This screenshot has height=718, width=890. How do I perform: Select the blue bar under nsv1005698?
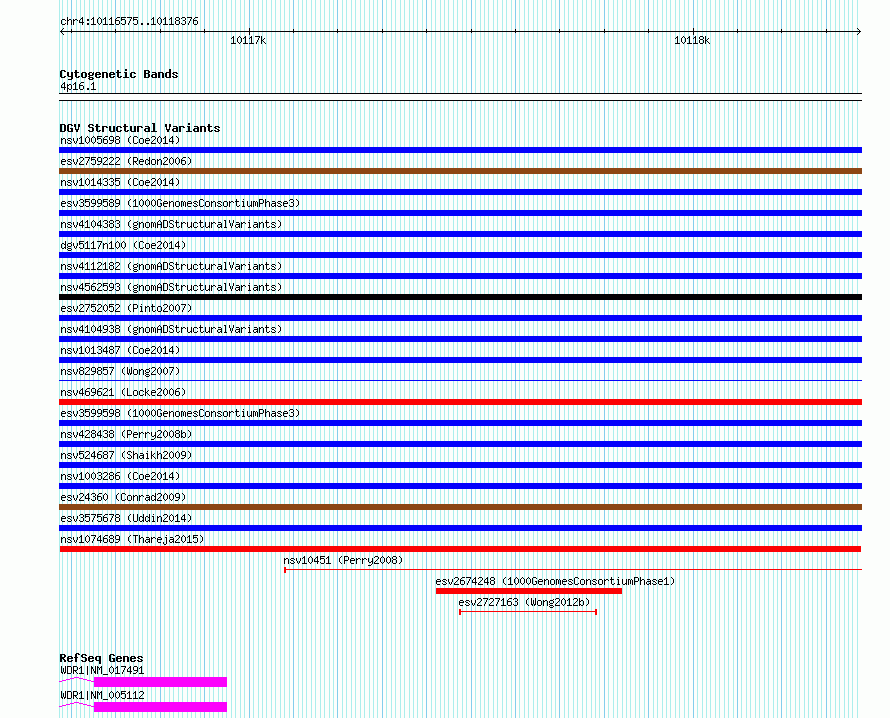click(x=460, y=150)
